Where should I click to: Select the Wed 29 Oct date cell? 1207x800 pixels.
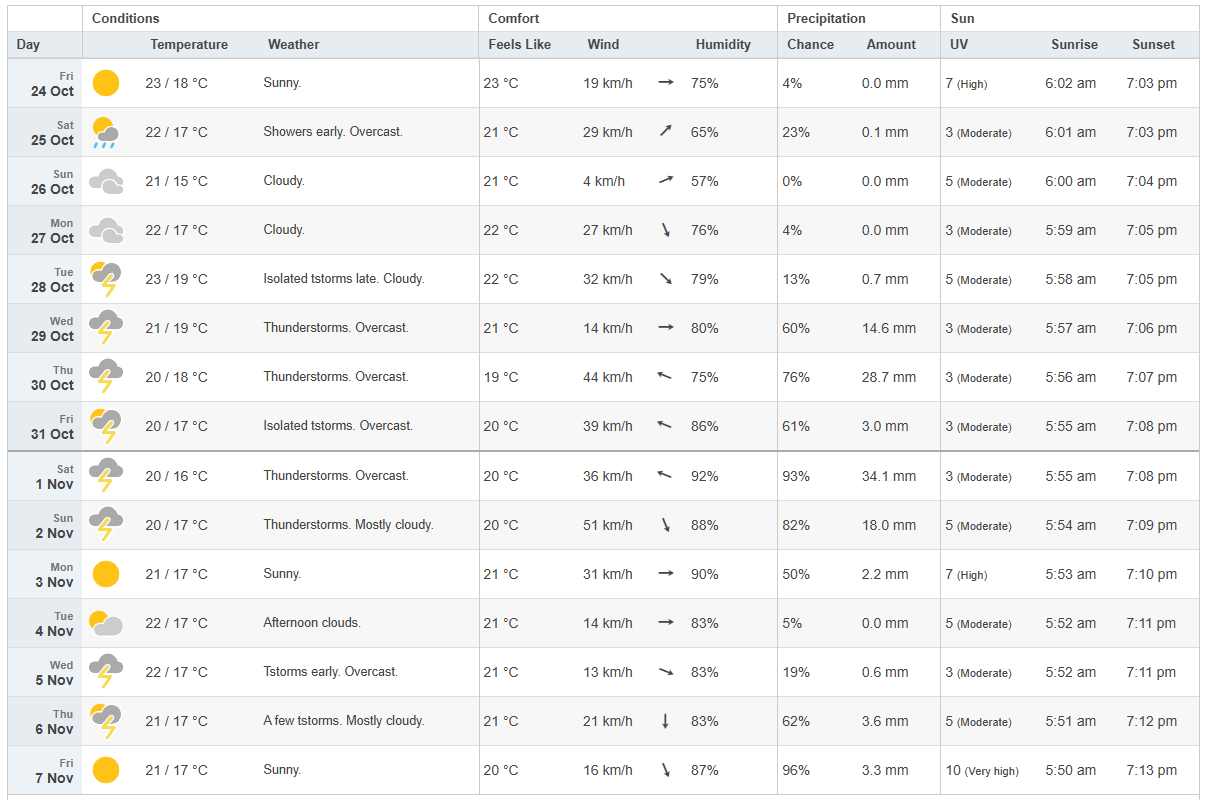(53, 329)
